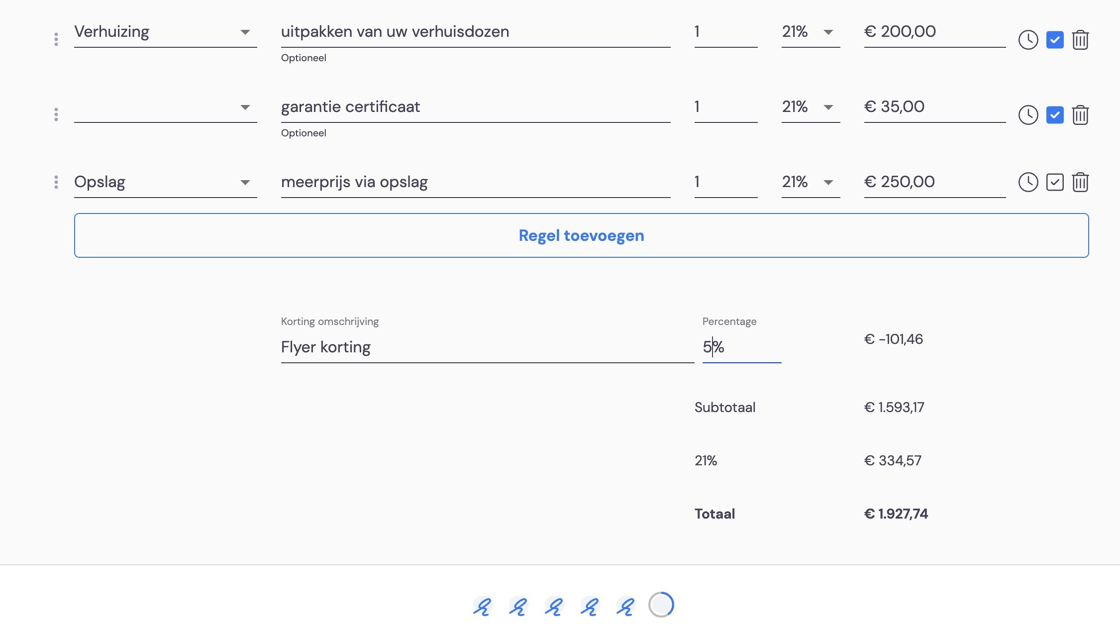Open the 21% VAT dropdown on the Opslag row
This screenshot has width=1120, height=638.
coord(810,182)
